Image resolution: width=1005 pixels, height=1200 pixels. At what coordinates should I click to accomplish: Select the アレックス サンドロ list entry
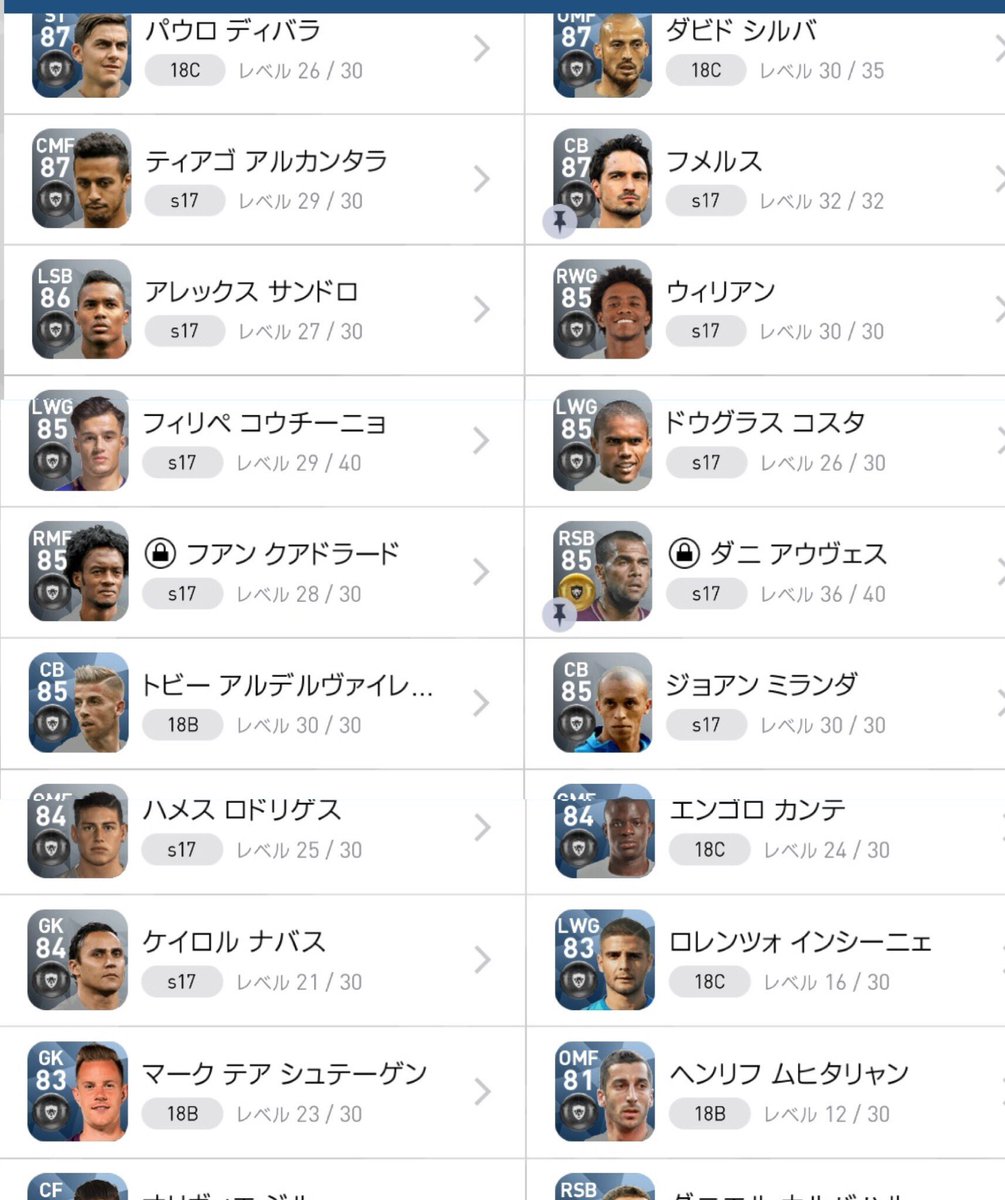pyautogui.click(x=262, y=310)
